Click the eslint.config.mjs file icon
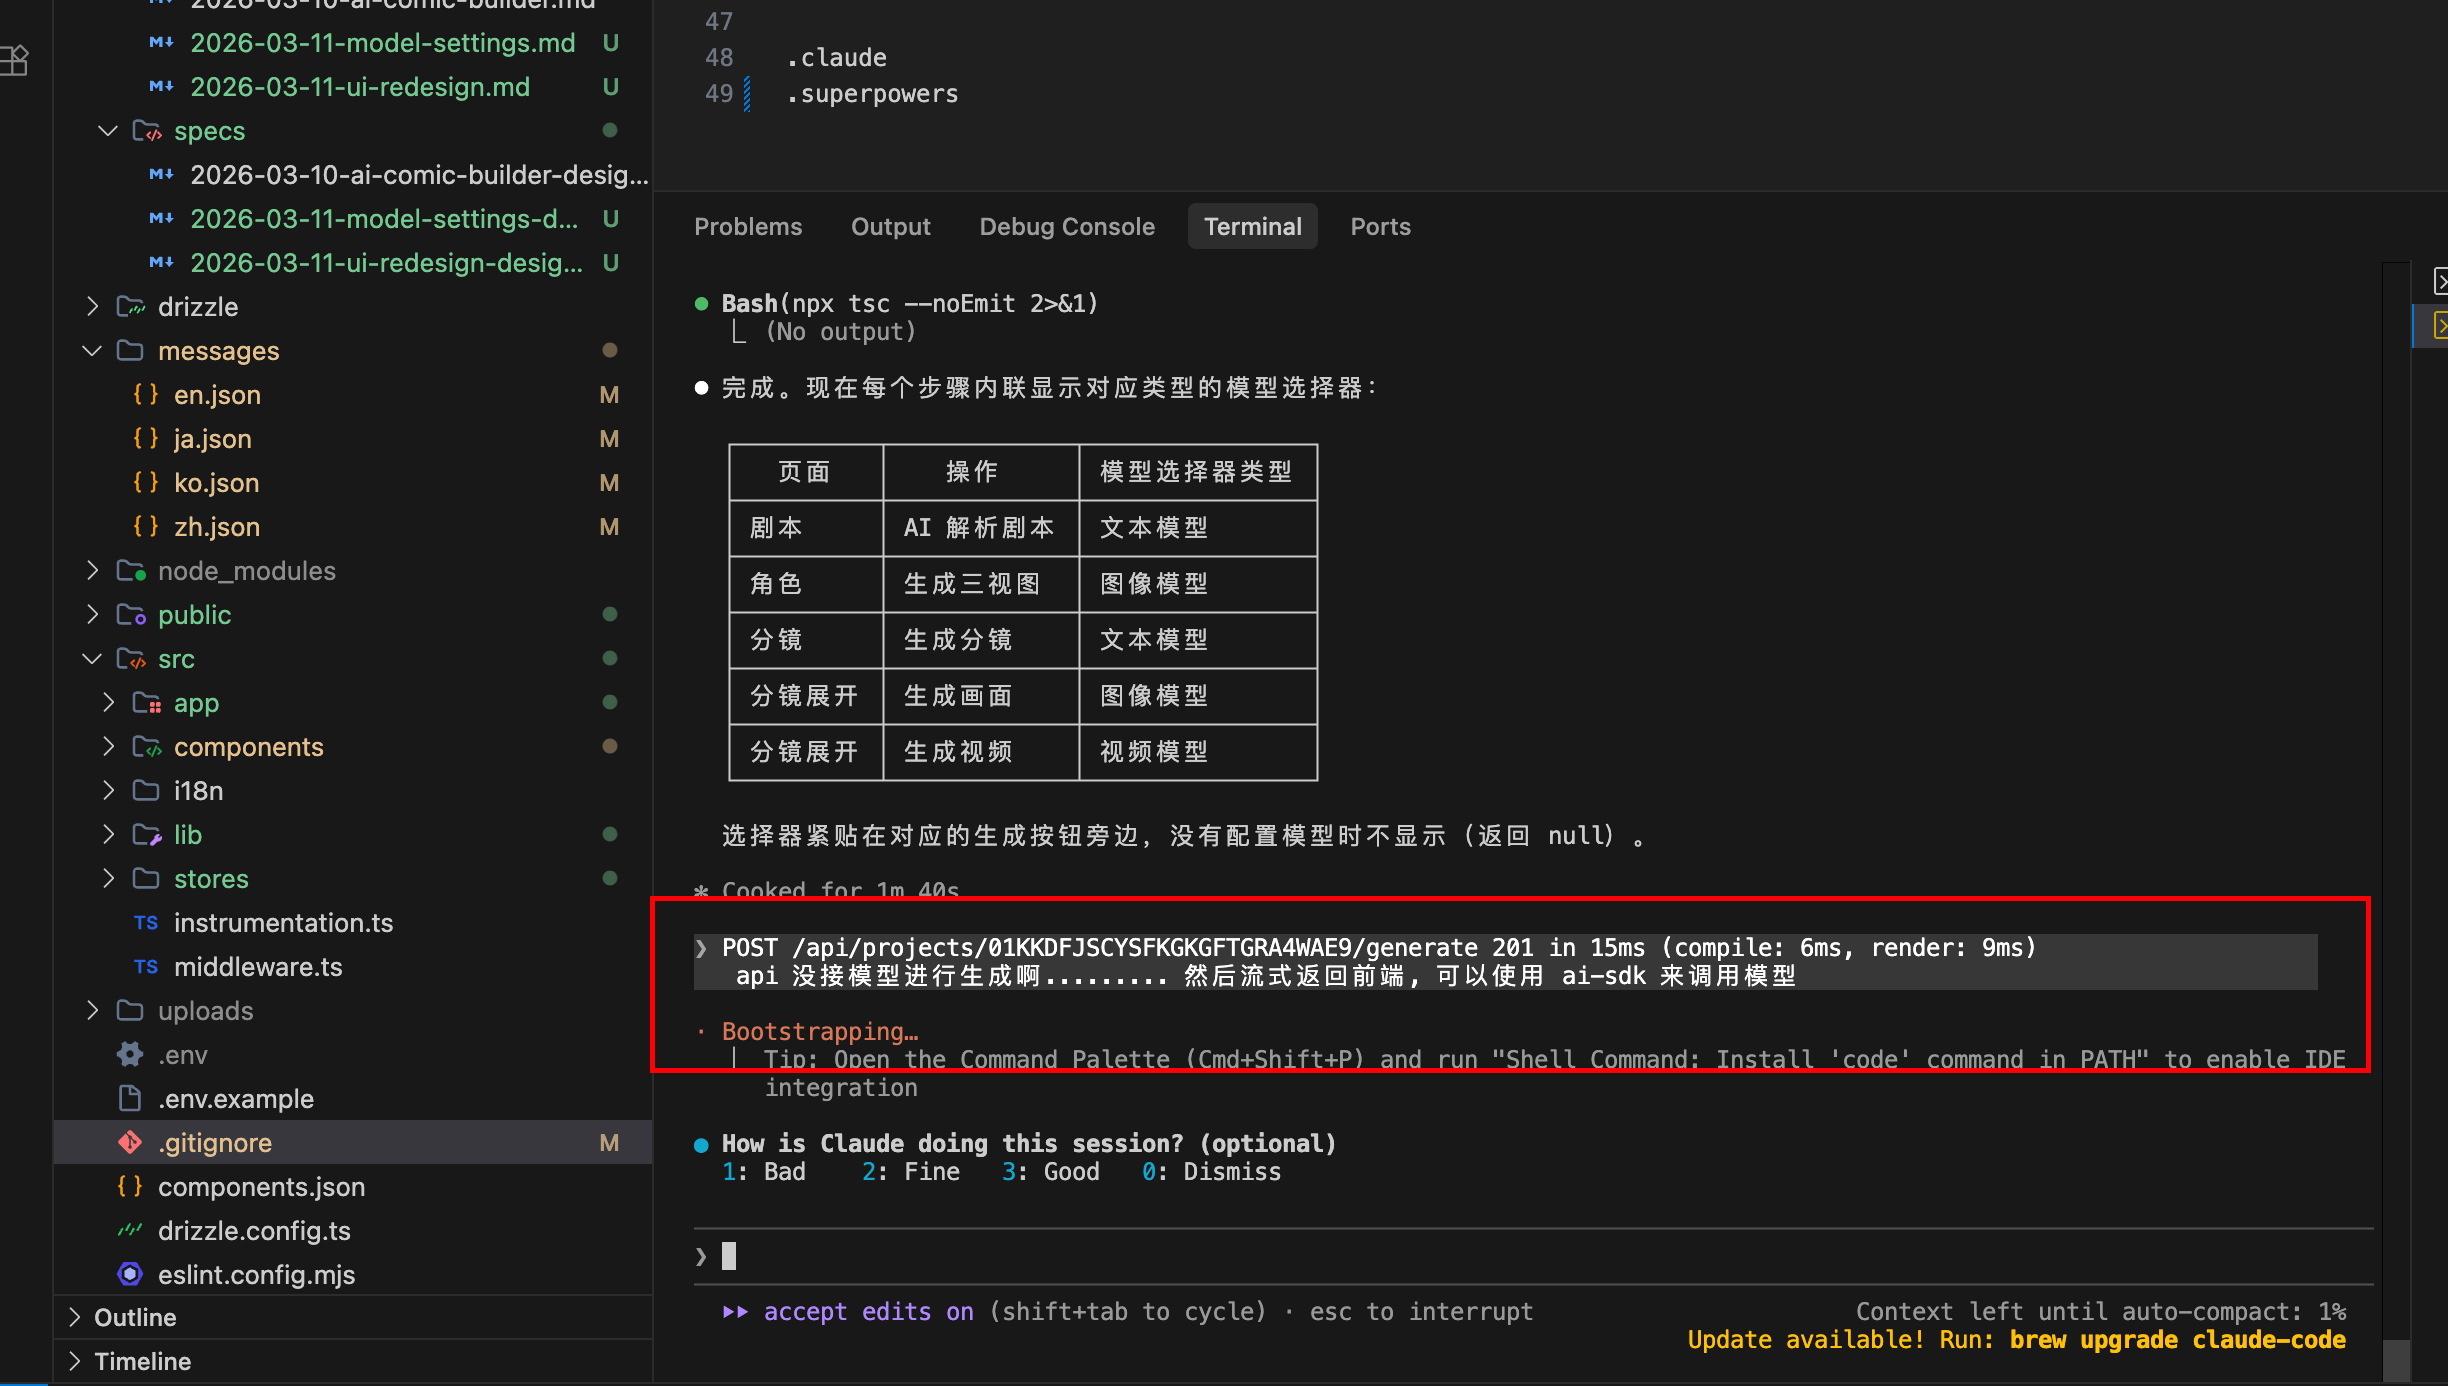The image size is (2448, 1386). (130, 1274)
